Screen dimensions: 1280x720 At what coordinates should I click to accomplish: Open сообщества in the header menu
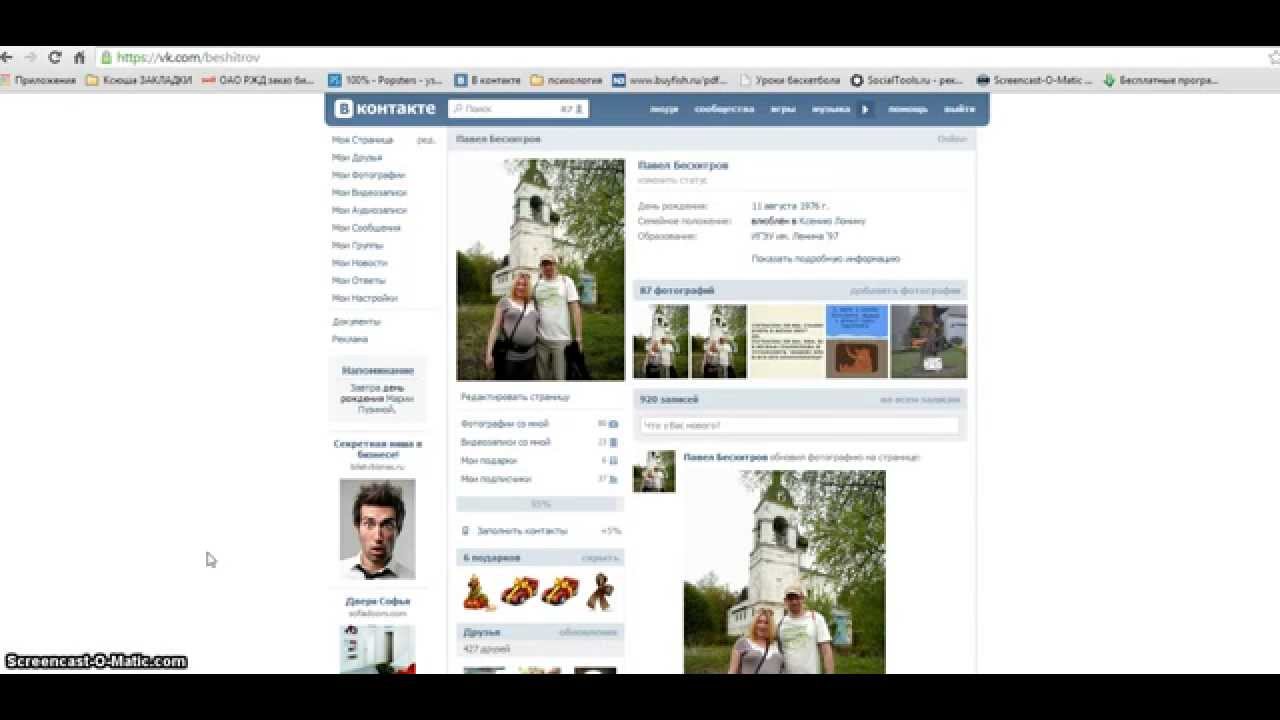point(724,109)
